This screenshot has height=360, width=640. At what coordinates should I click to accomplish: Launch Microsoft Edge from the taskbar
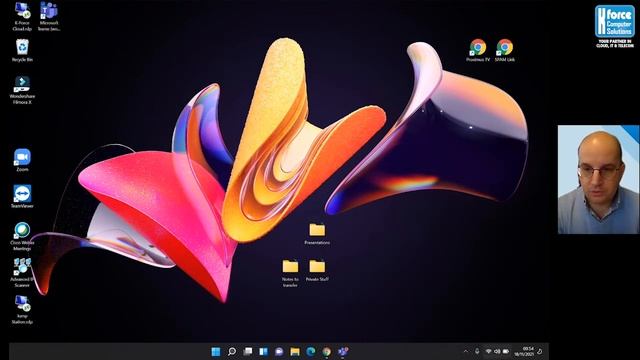[x=311, y=351]
